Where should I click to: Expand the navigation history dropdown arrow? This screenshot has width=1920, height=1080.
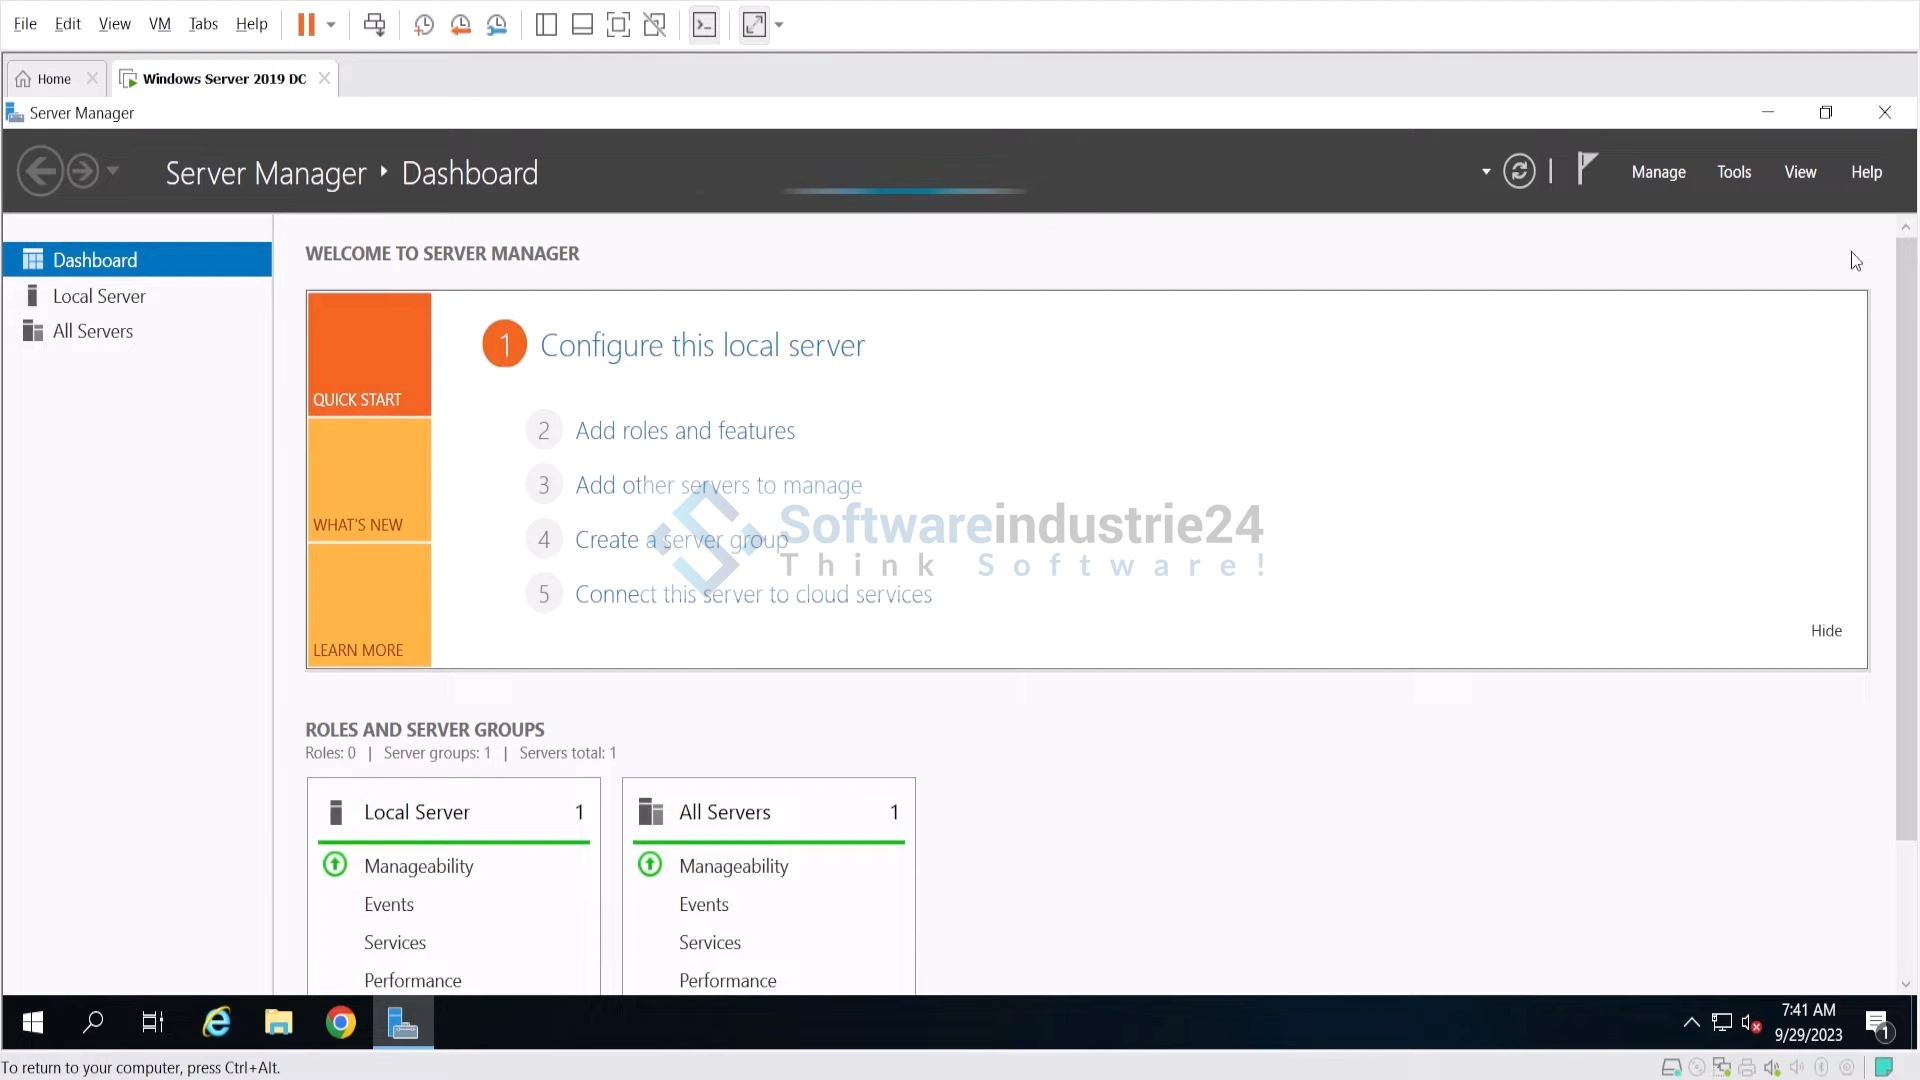point(113,171)
